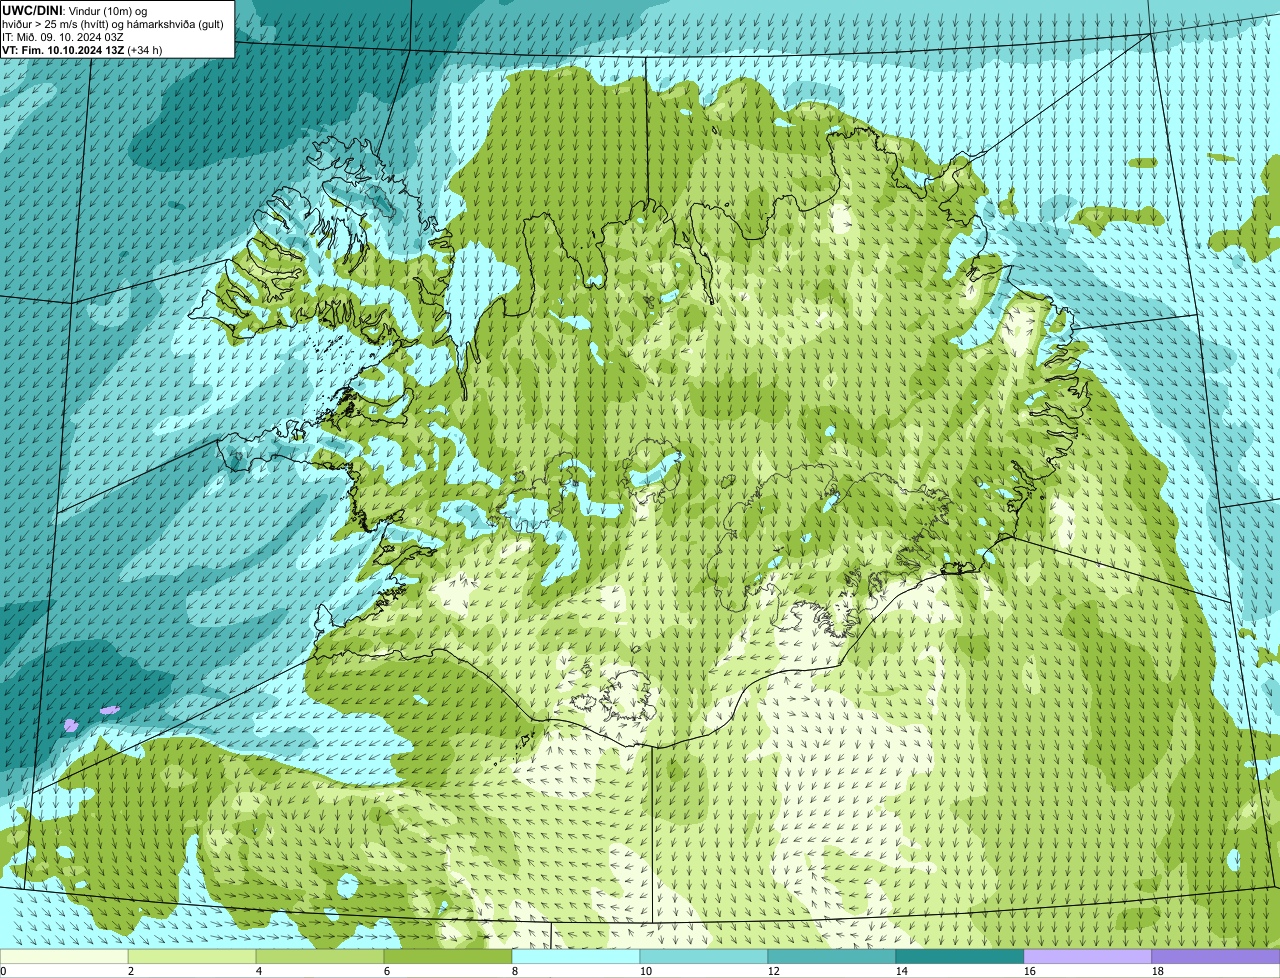Click the 'UWC/DINI: Vindur (10m) og' title line
The width and height of the screenshot is (1280, 978).
(75, 11)
